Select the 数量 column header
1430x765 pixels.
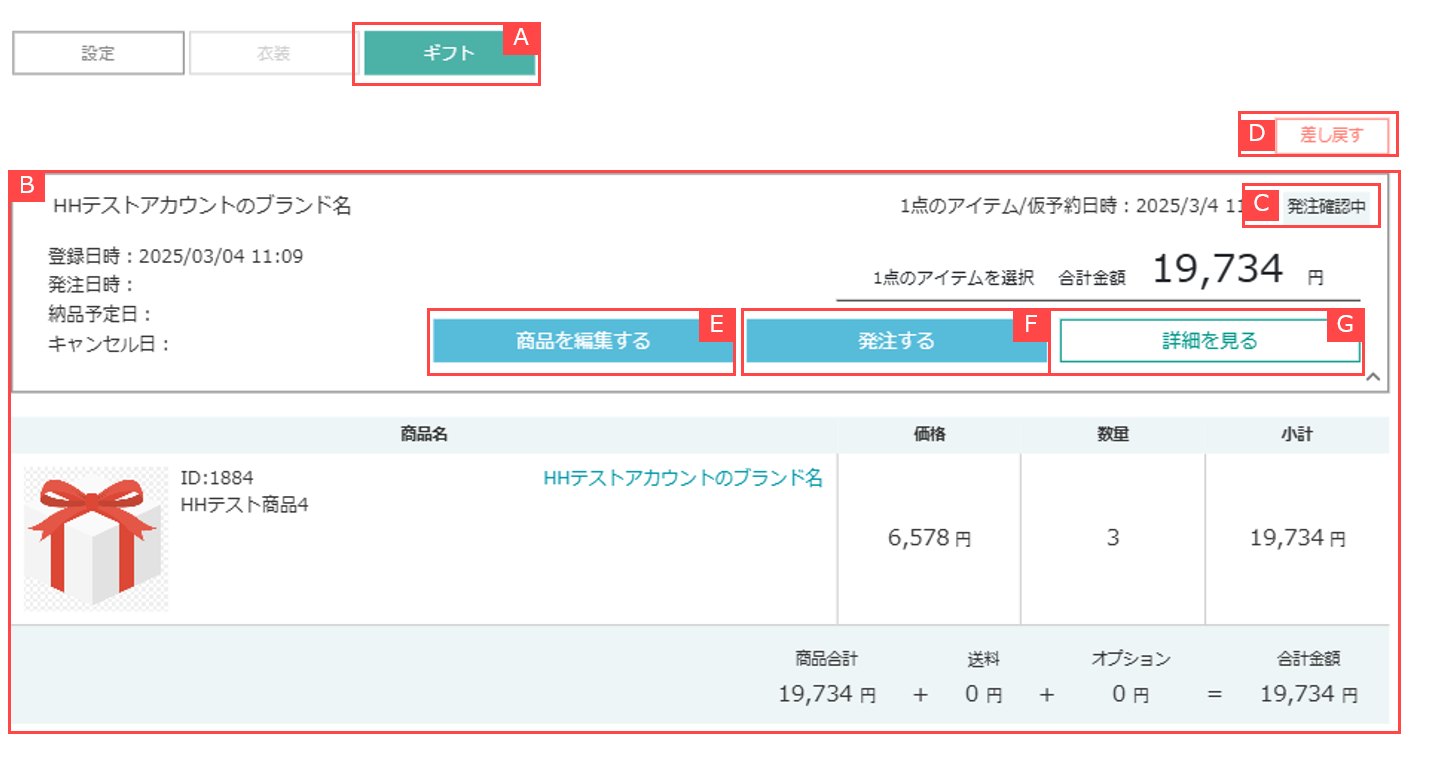coord(1112,435)
